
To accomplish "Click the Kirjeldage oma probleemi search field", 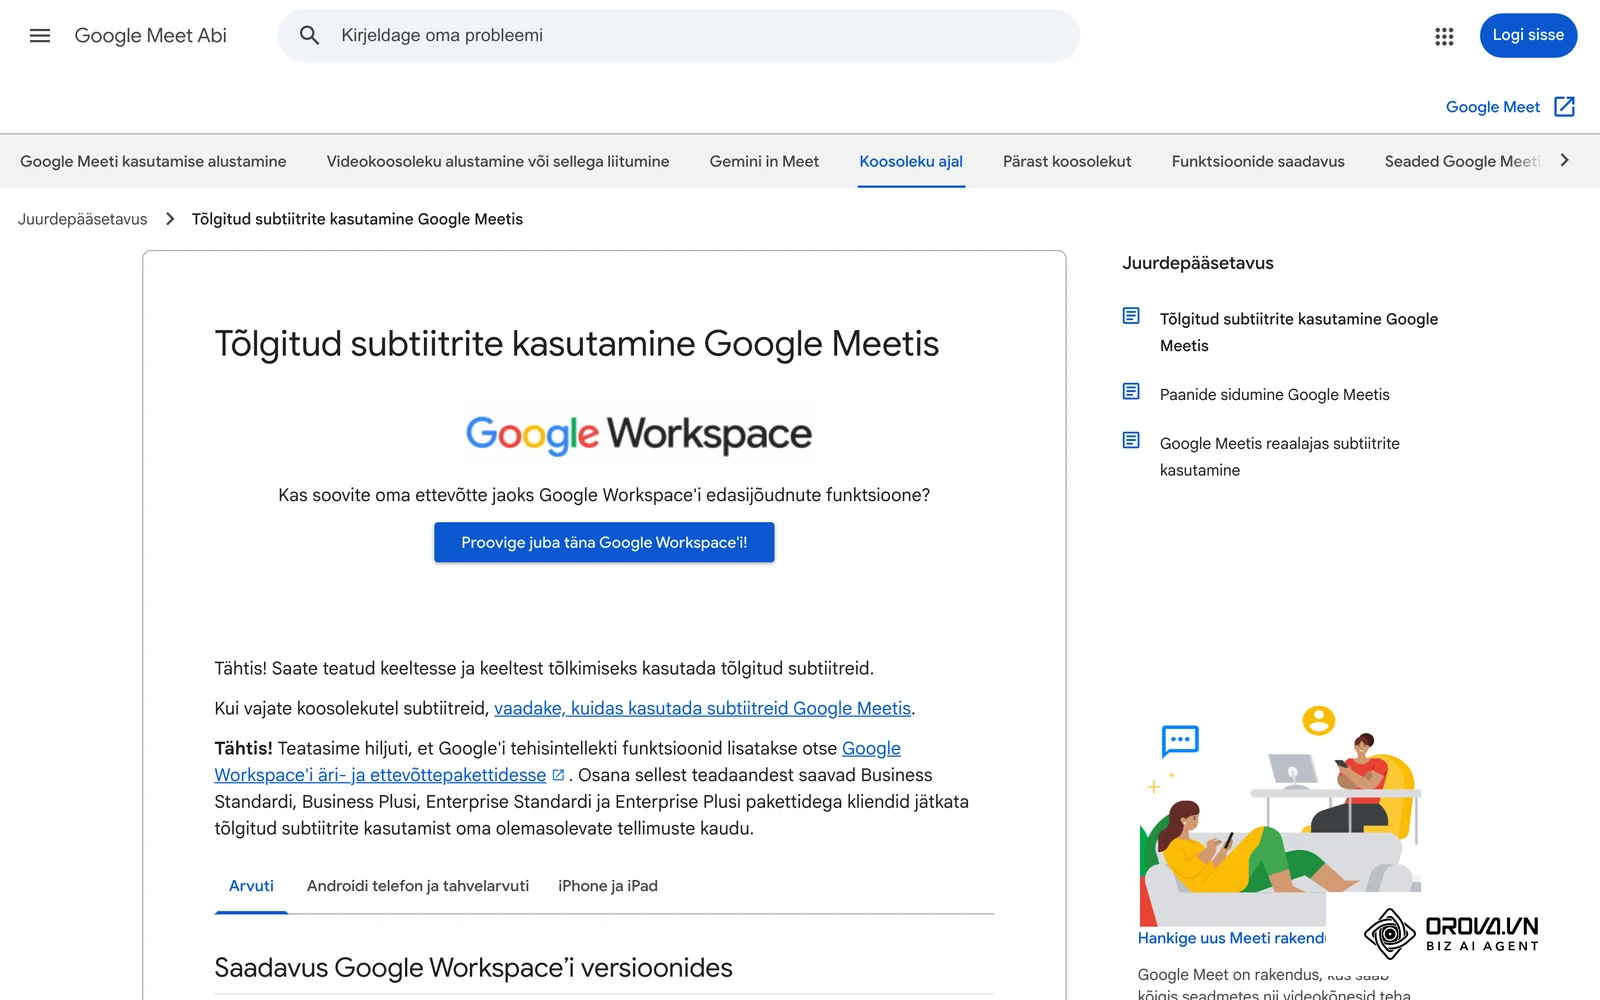I will pos(679,36).
